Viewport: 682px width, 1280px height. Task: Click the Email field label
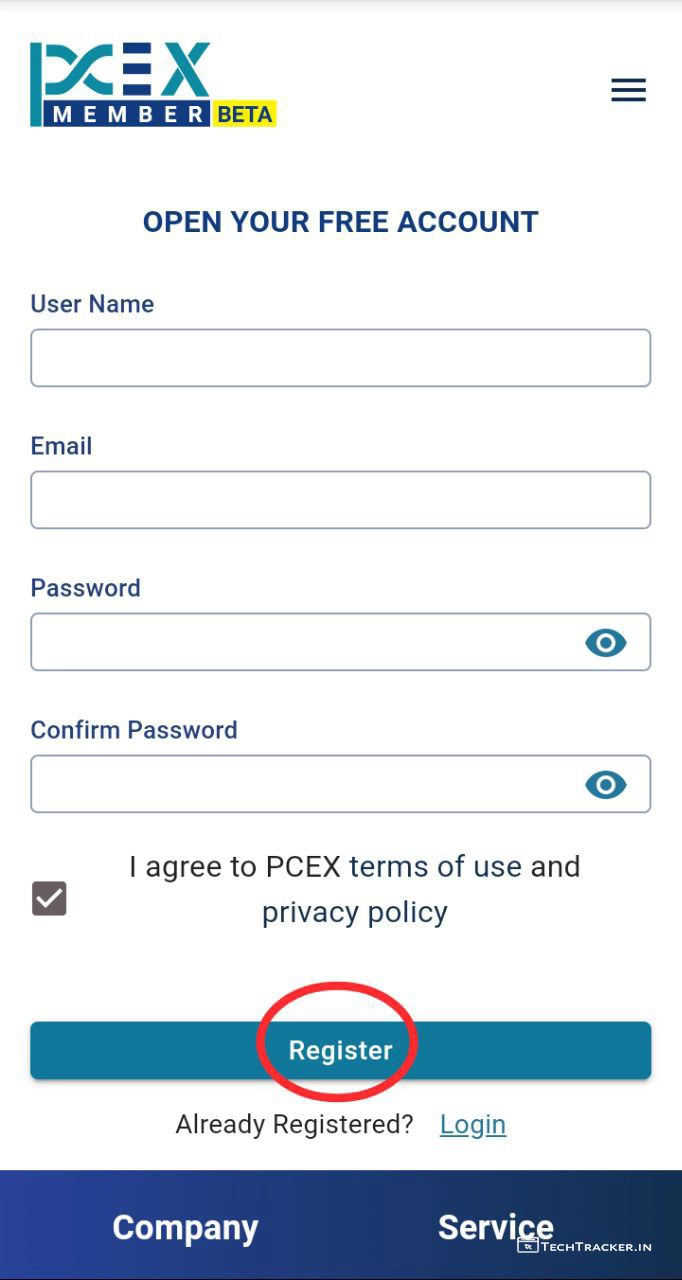pos(61,446)
